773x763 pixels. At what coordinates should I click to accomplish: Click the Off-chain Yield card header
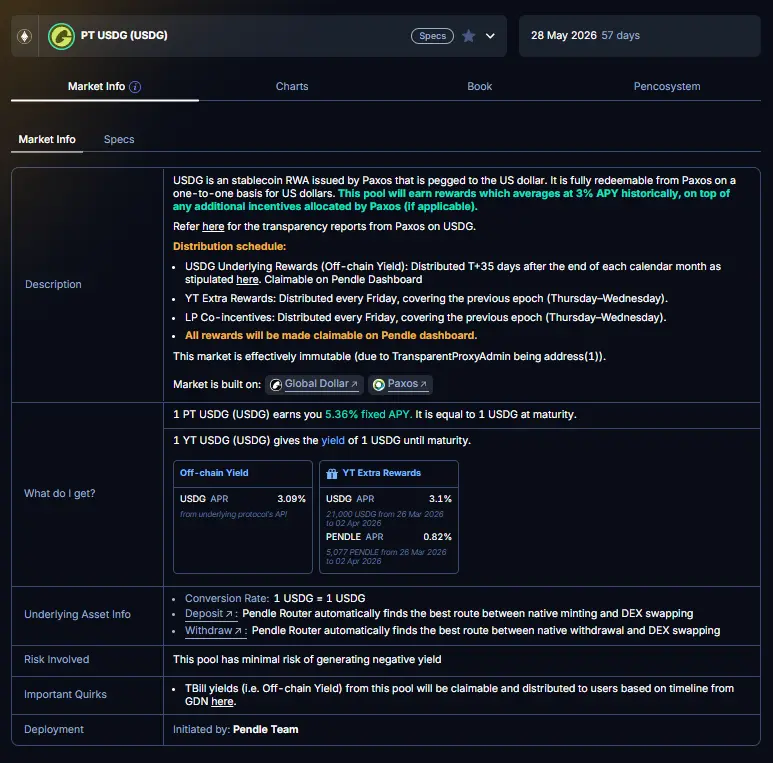(x=243, y=473)
